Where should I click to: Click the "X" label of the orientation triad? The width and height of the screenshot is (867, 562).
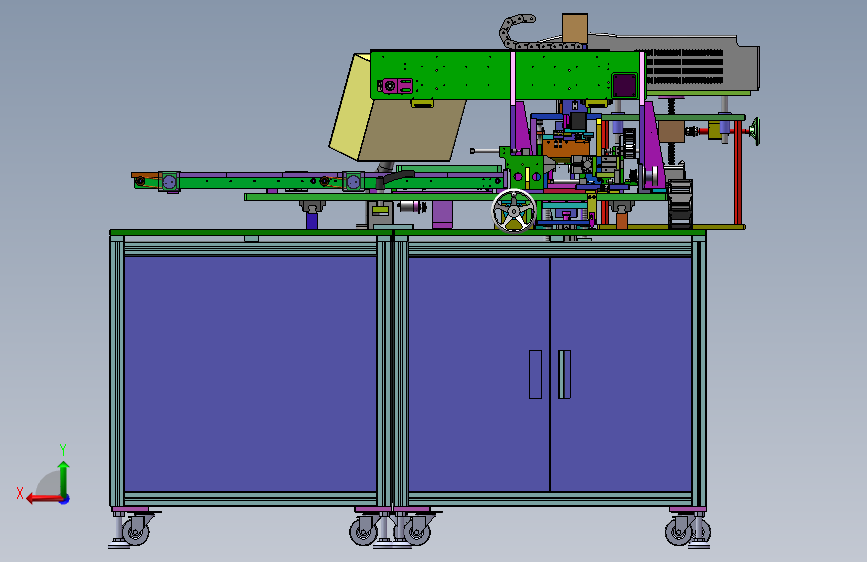point(20,493)
